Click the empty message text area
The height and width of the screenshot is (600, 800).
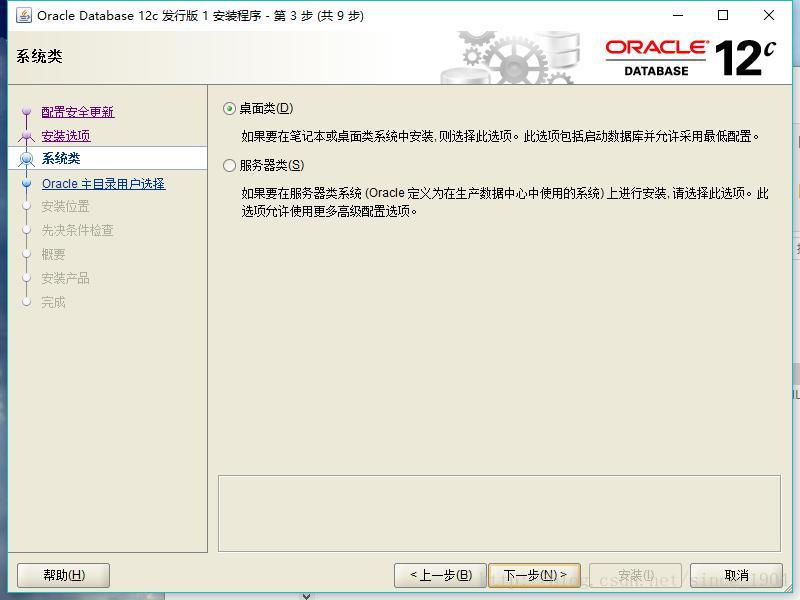(x=499, y=513)
